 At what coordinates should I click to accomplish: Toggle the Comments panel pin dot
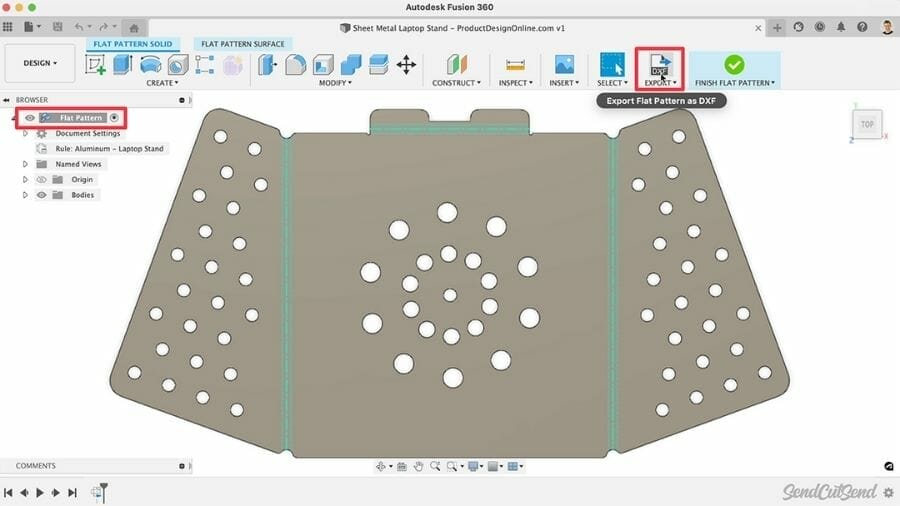pyautogui.click(x=182, y=466)
